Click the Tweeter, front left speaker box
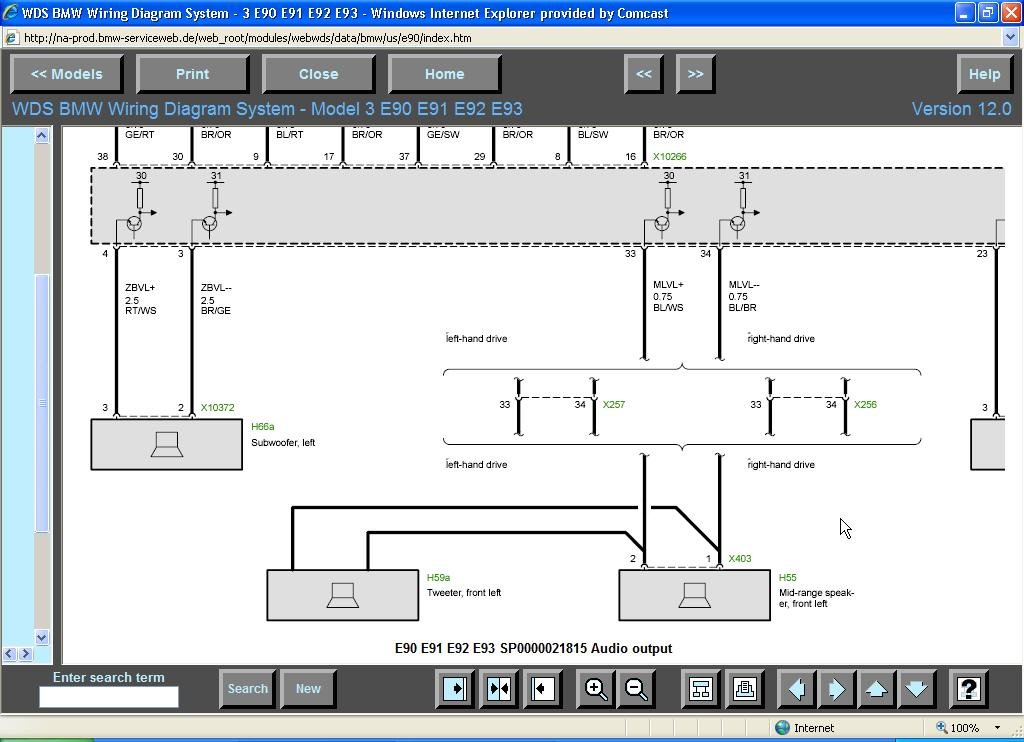1024x742 pixels. pos(343,595)
